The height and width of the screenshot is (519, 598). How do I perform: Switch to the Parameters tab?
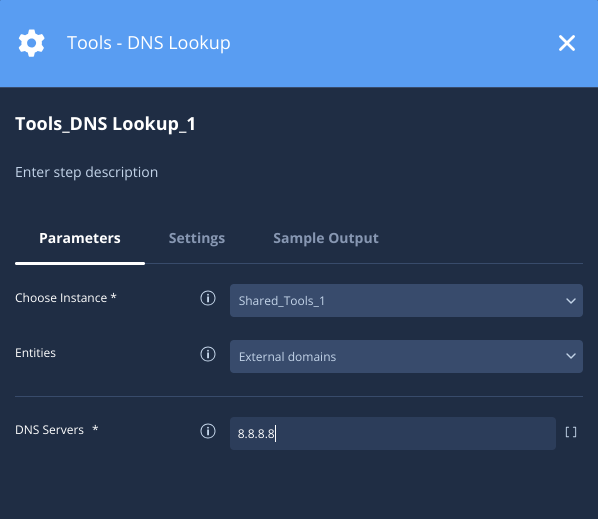coord(80,238)
